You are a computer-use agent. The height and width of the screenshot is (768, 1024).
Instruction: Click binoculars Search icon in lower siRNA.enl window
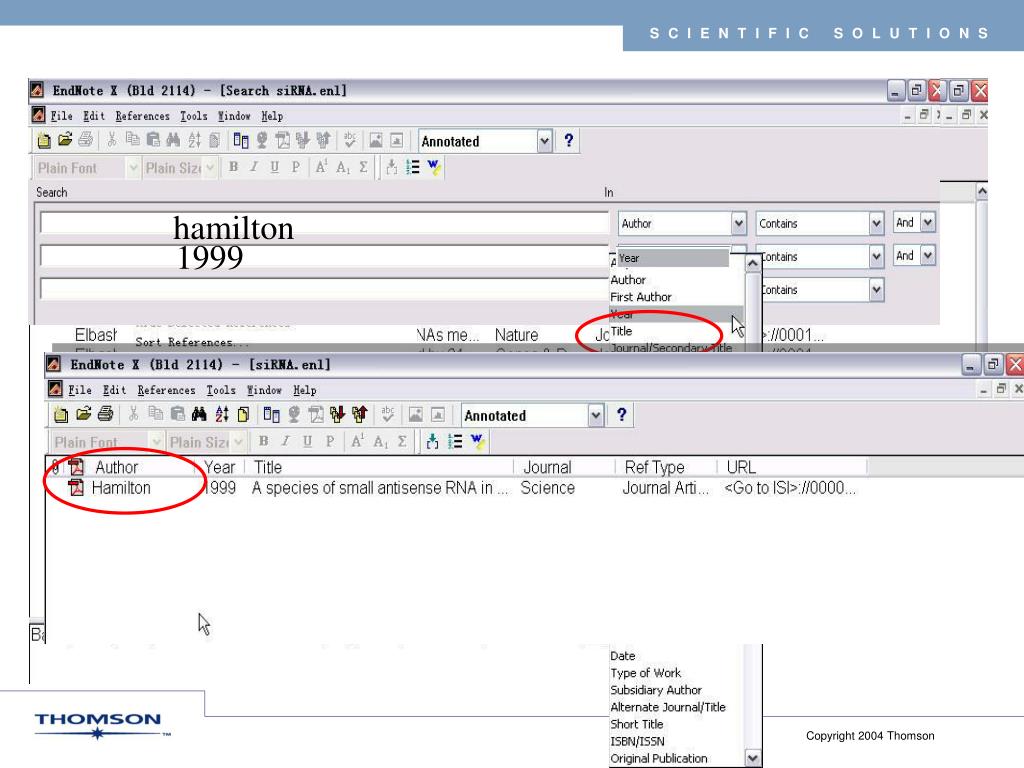click(199, 414)
